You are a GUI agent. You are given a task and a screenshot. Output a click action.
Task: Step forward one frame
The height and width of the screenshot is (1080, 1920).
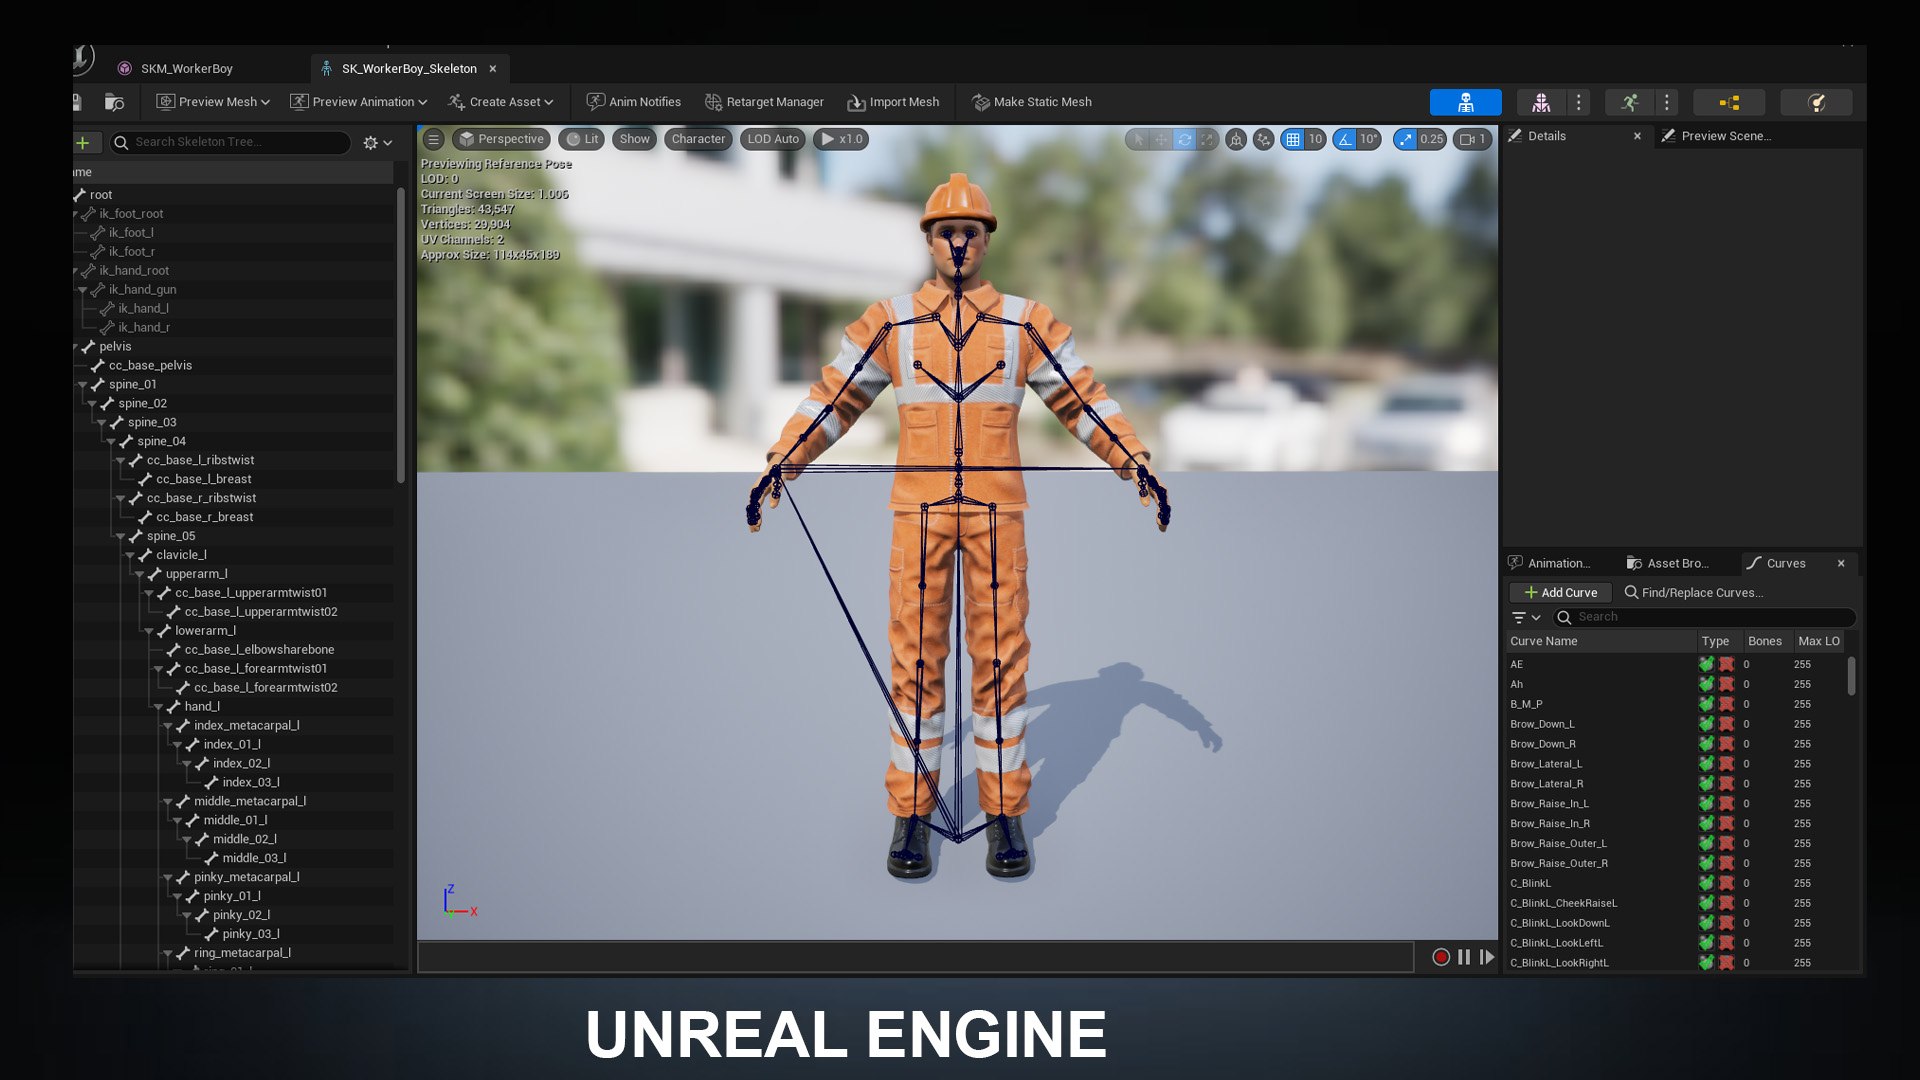(1487, 957)
